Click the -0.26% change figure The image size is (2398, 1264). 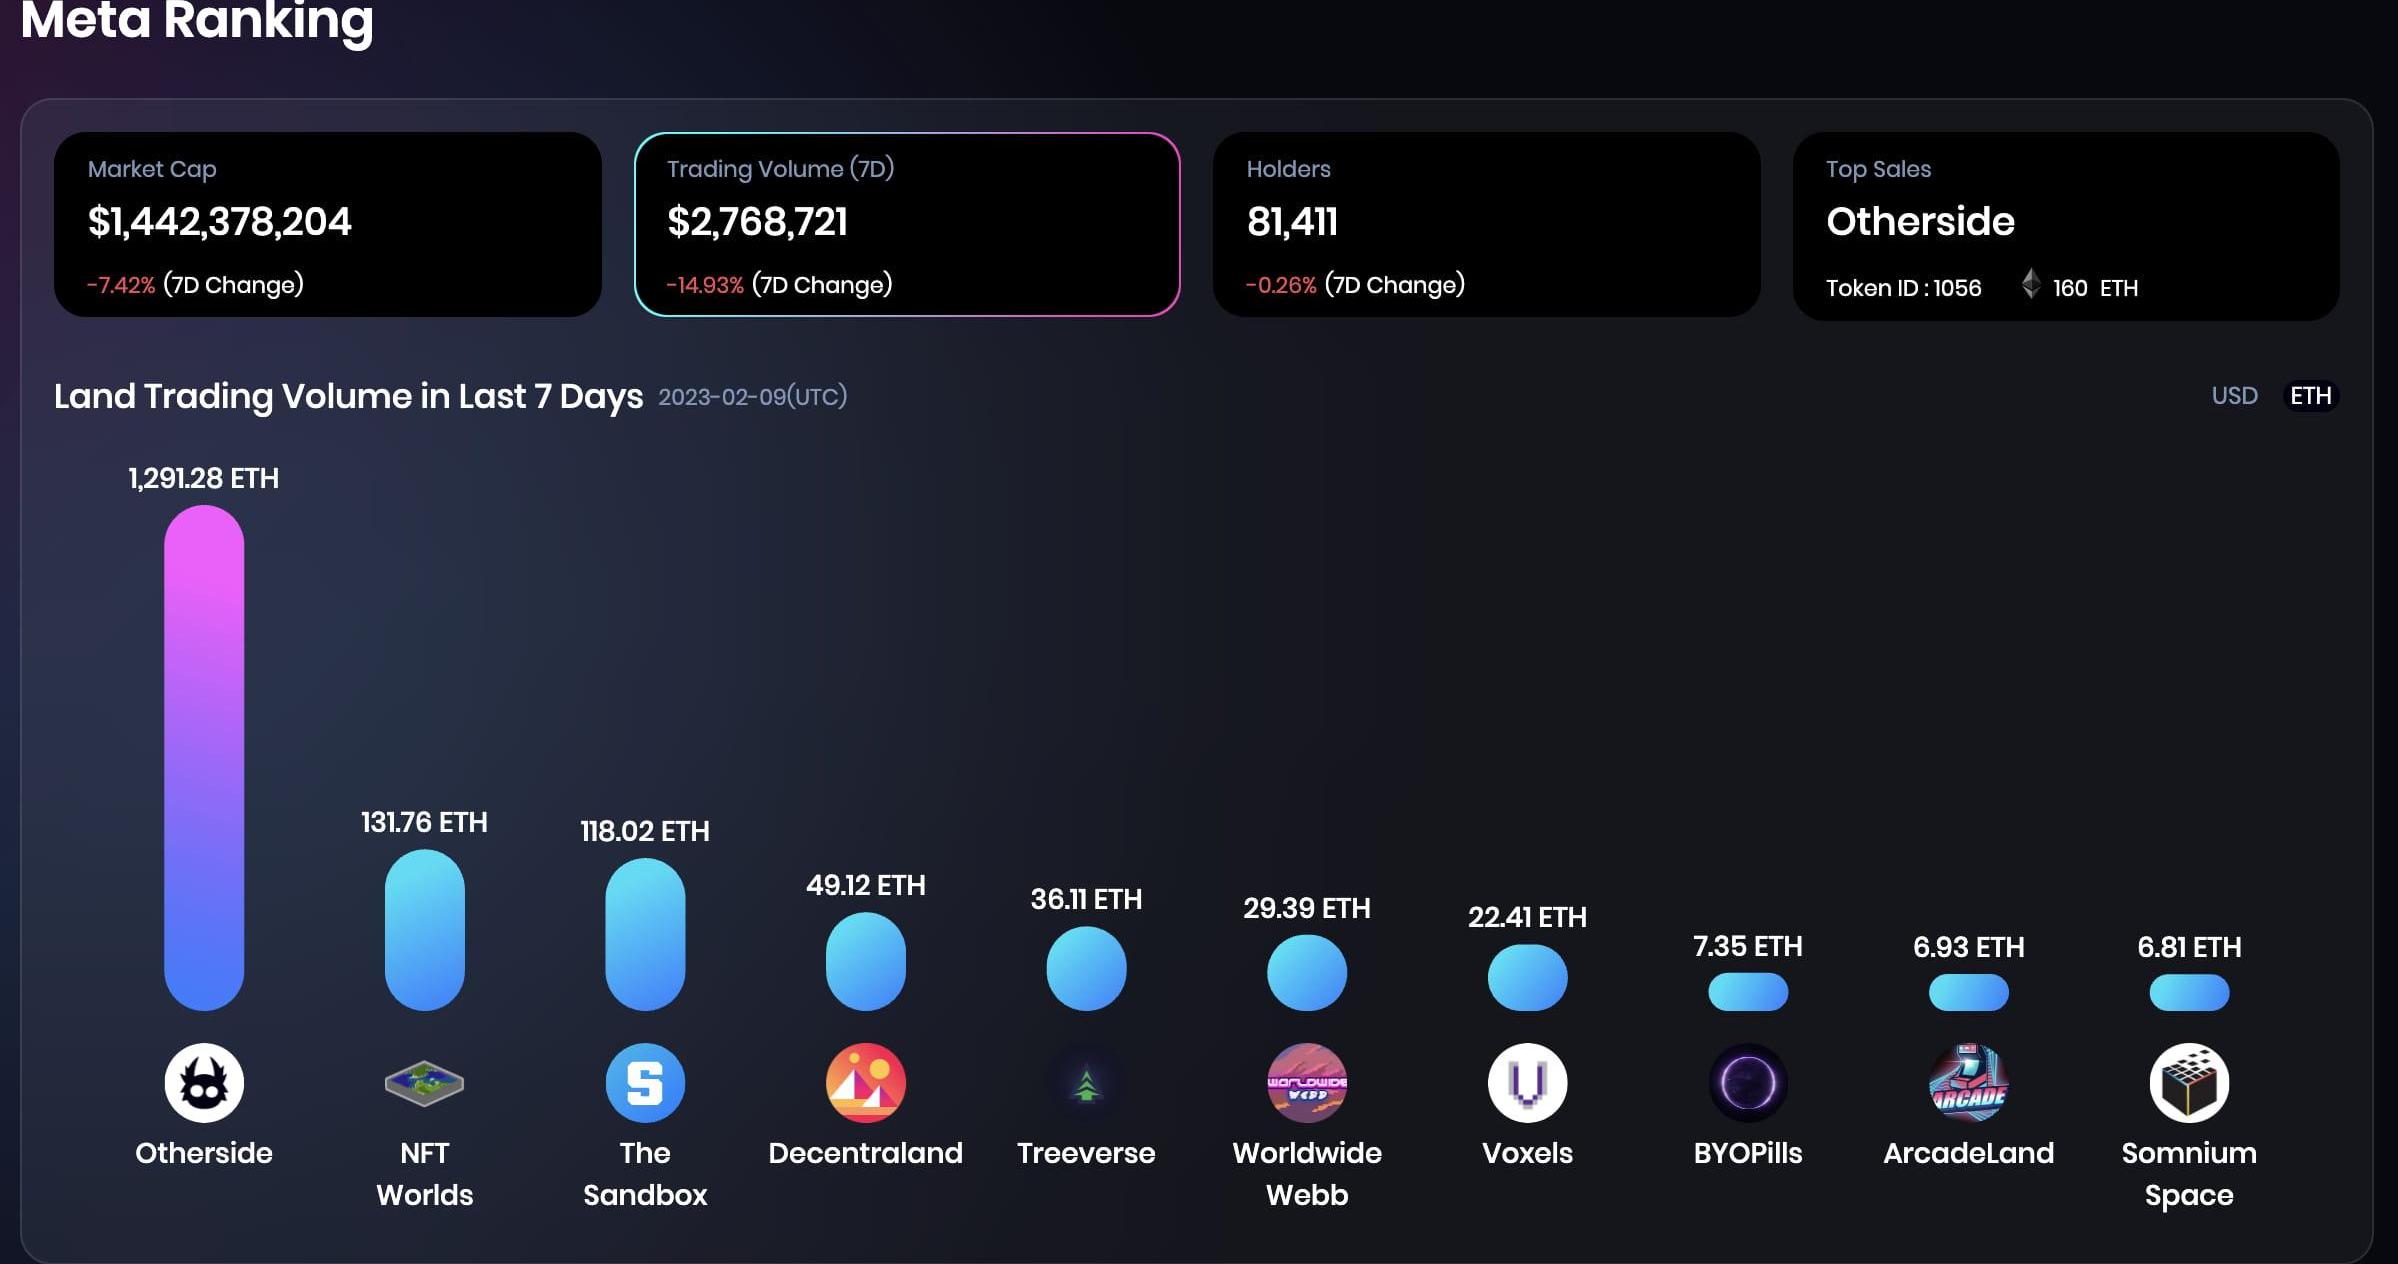1281,285
